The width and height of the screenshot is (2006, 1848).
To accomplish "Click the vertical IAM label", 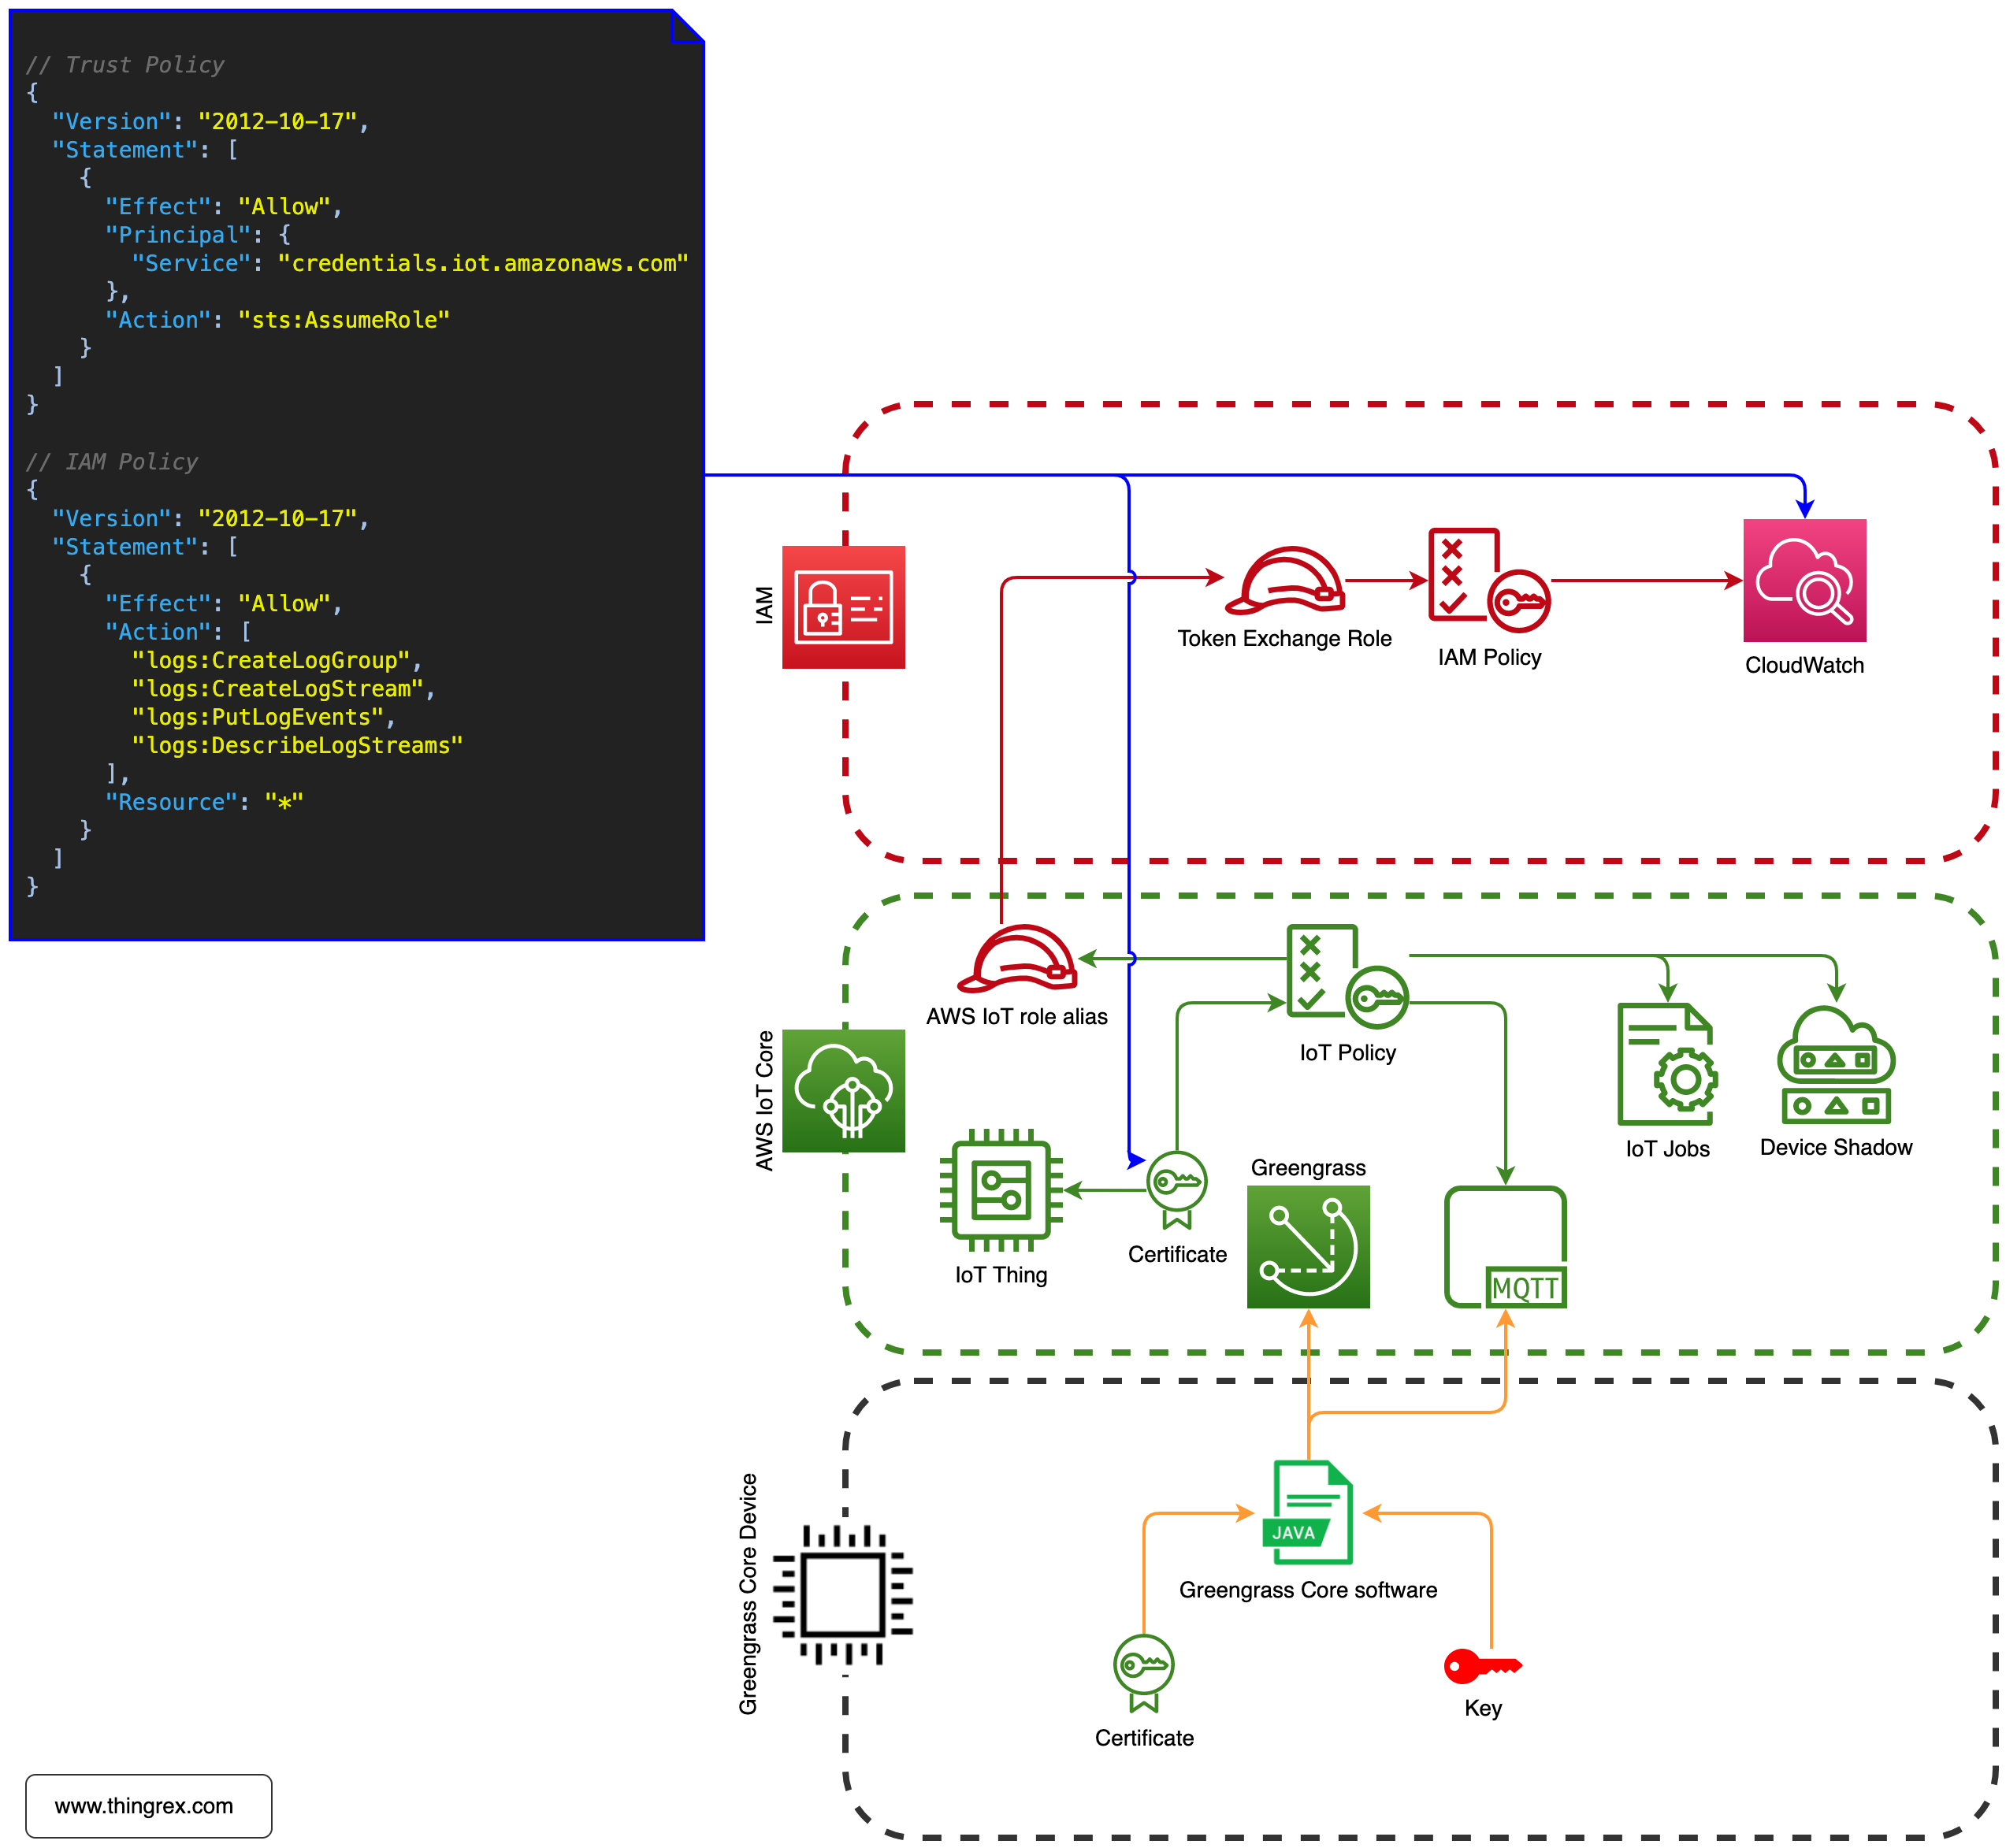I will [x=765, y=606].
